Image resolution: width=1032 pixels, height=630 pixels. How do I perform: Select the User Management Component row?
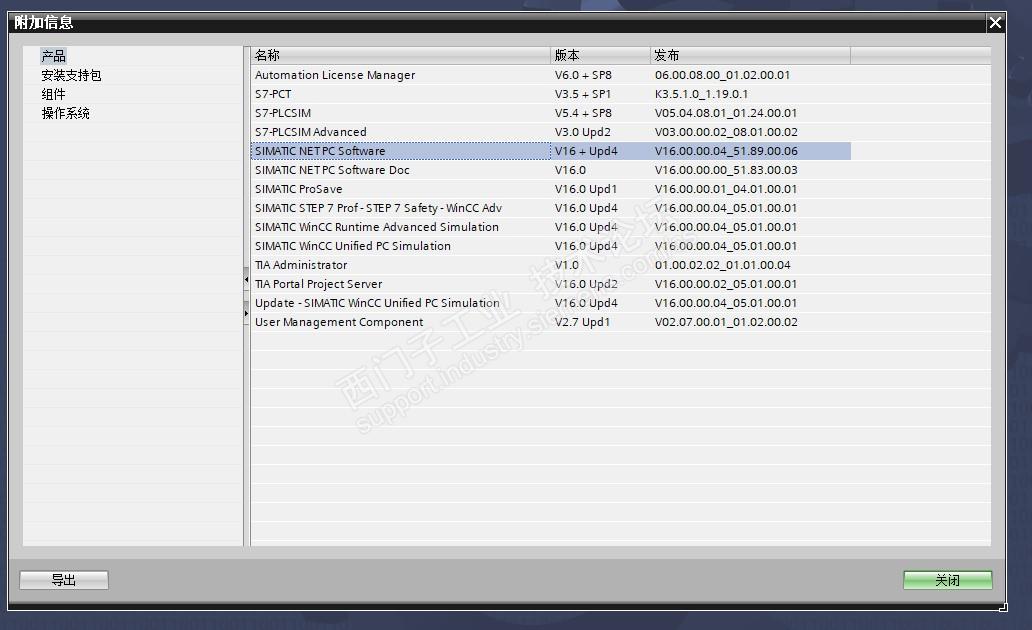click(551, 323)
